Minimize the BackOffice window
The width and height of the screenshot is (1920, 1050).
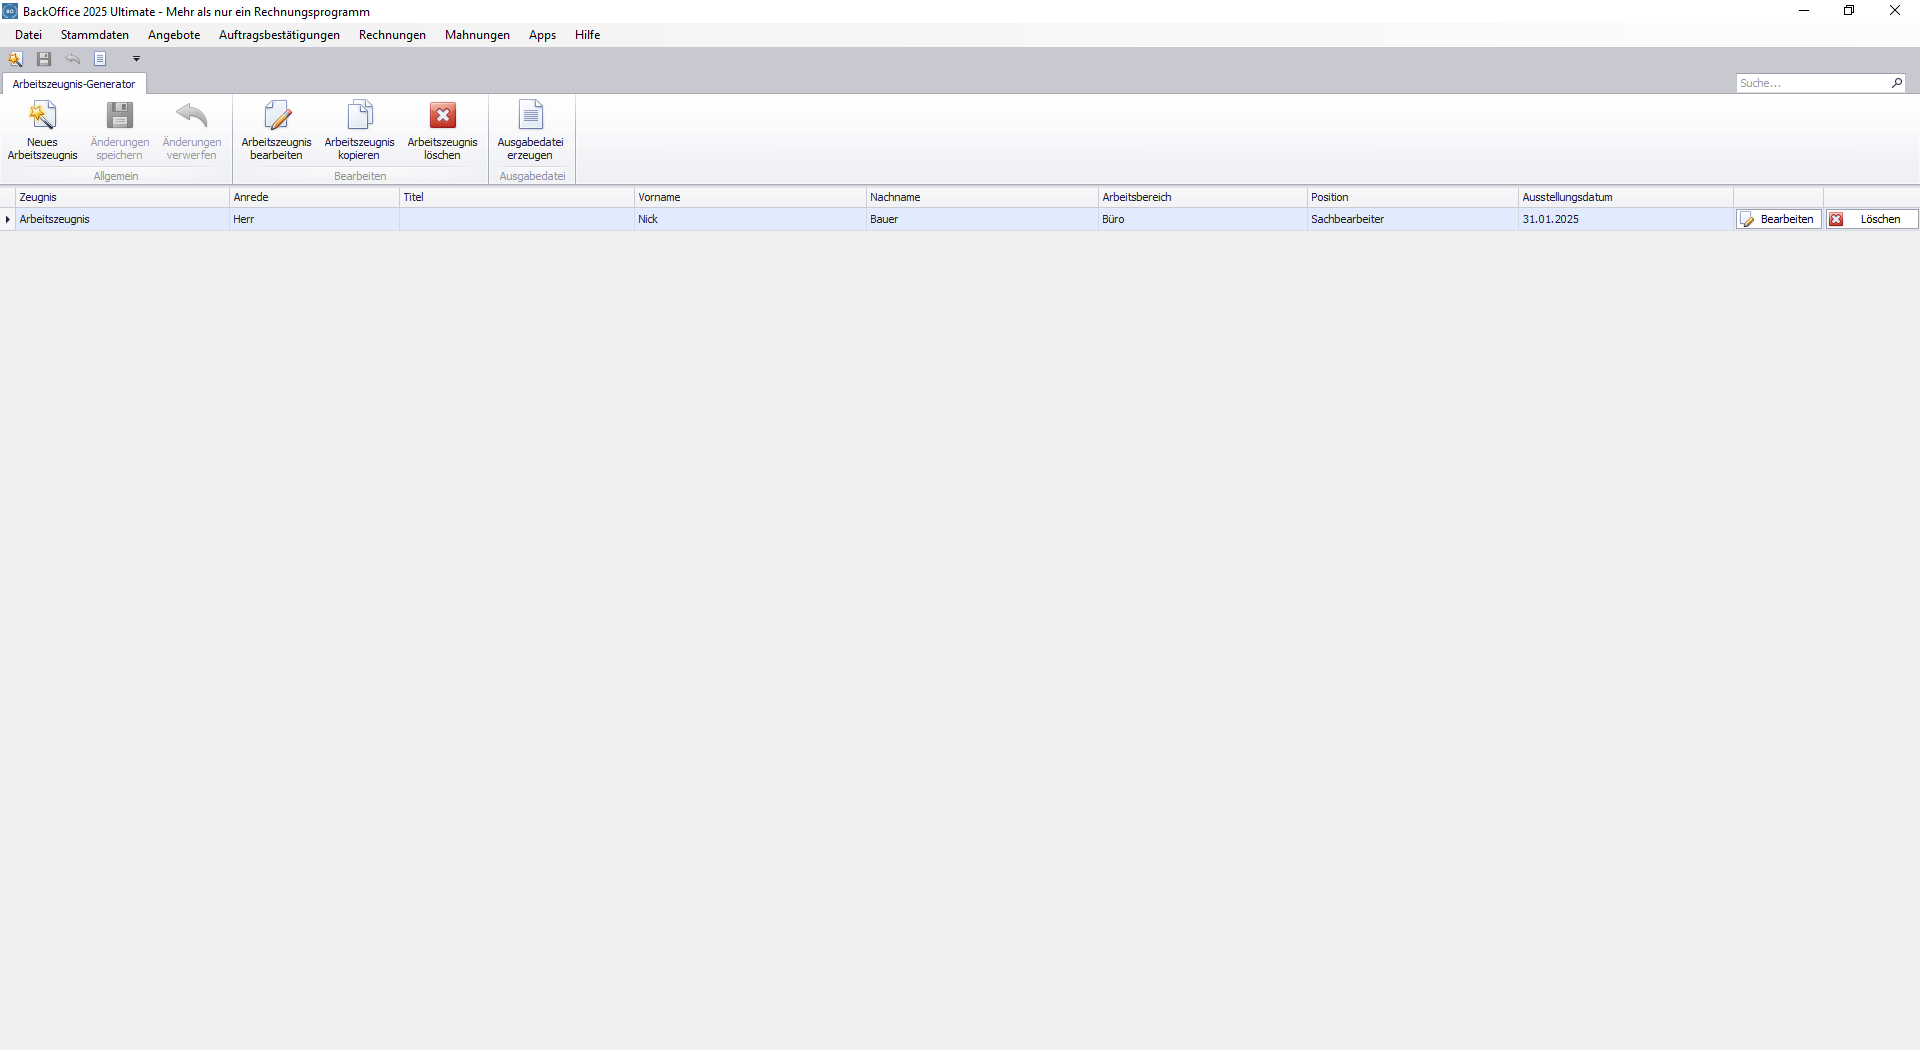[x=1804, y=11]
